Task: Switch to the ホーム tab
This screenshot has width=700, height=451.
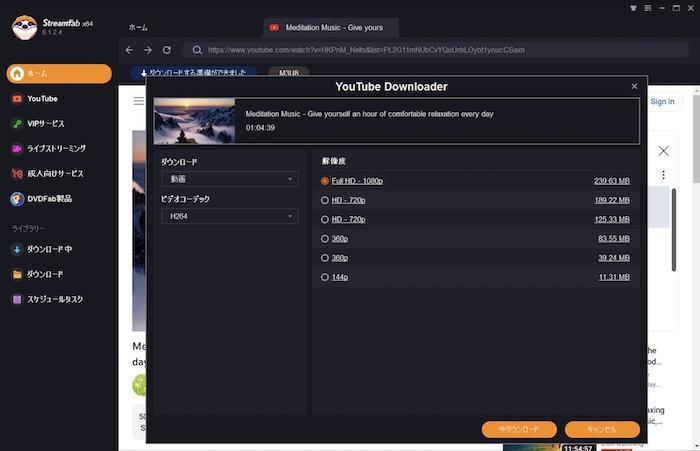Action: [x=138, y=28]
